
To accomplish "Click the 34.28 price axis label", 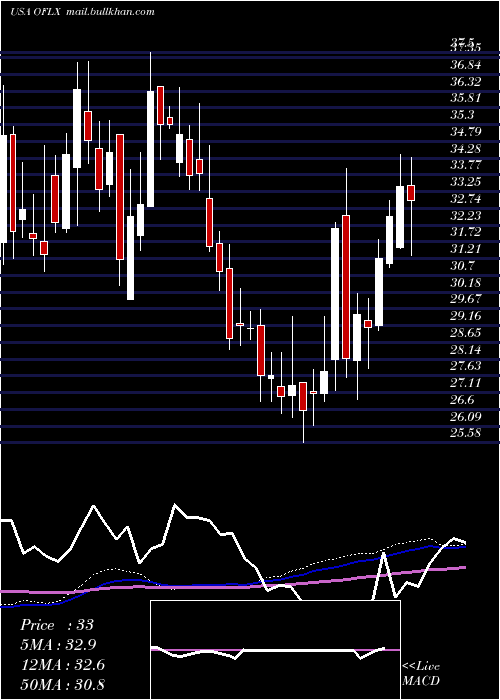I will (466, 149).
